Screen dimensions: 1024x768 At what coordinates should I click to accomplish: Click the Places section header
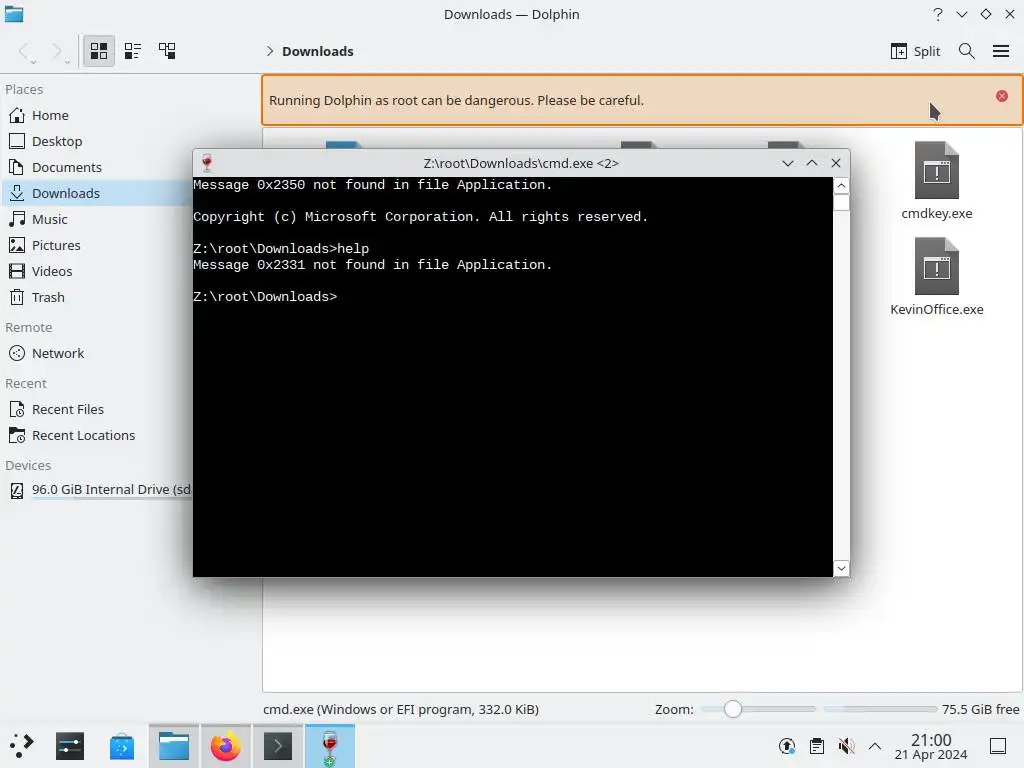pyautogui.click(x=24, y=89)
